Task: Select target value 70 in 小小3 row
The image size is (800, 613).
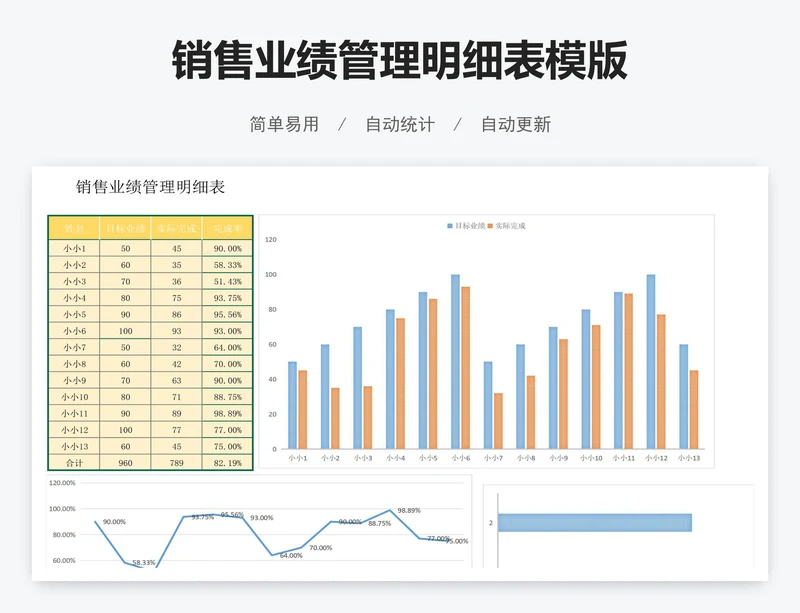Action: [x=126, y=281]
